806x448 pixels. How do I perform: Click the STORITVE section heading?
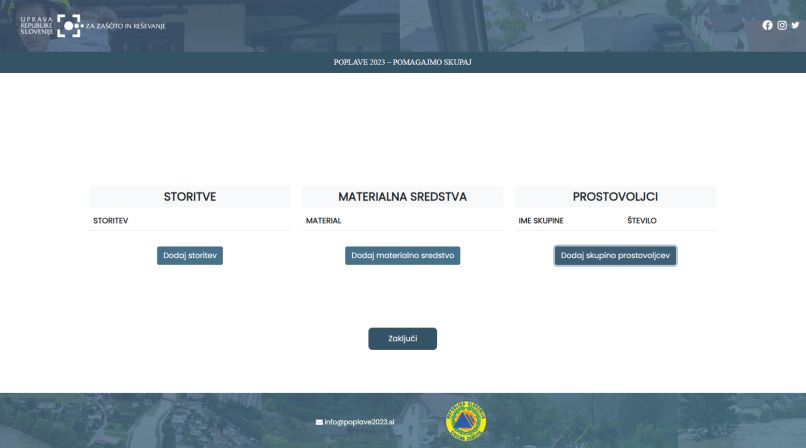click(190, 197)
